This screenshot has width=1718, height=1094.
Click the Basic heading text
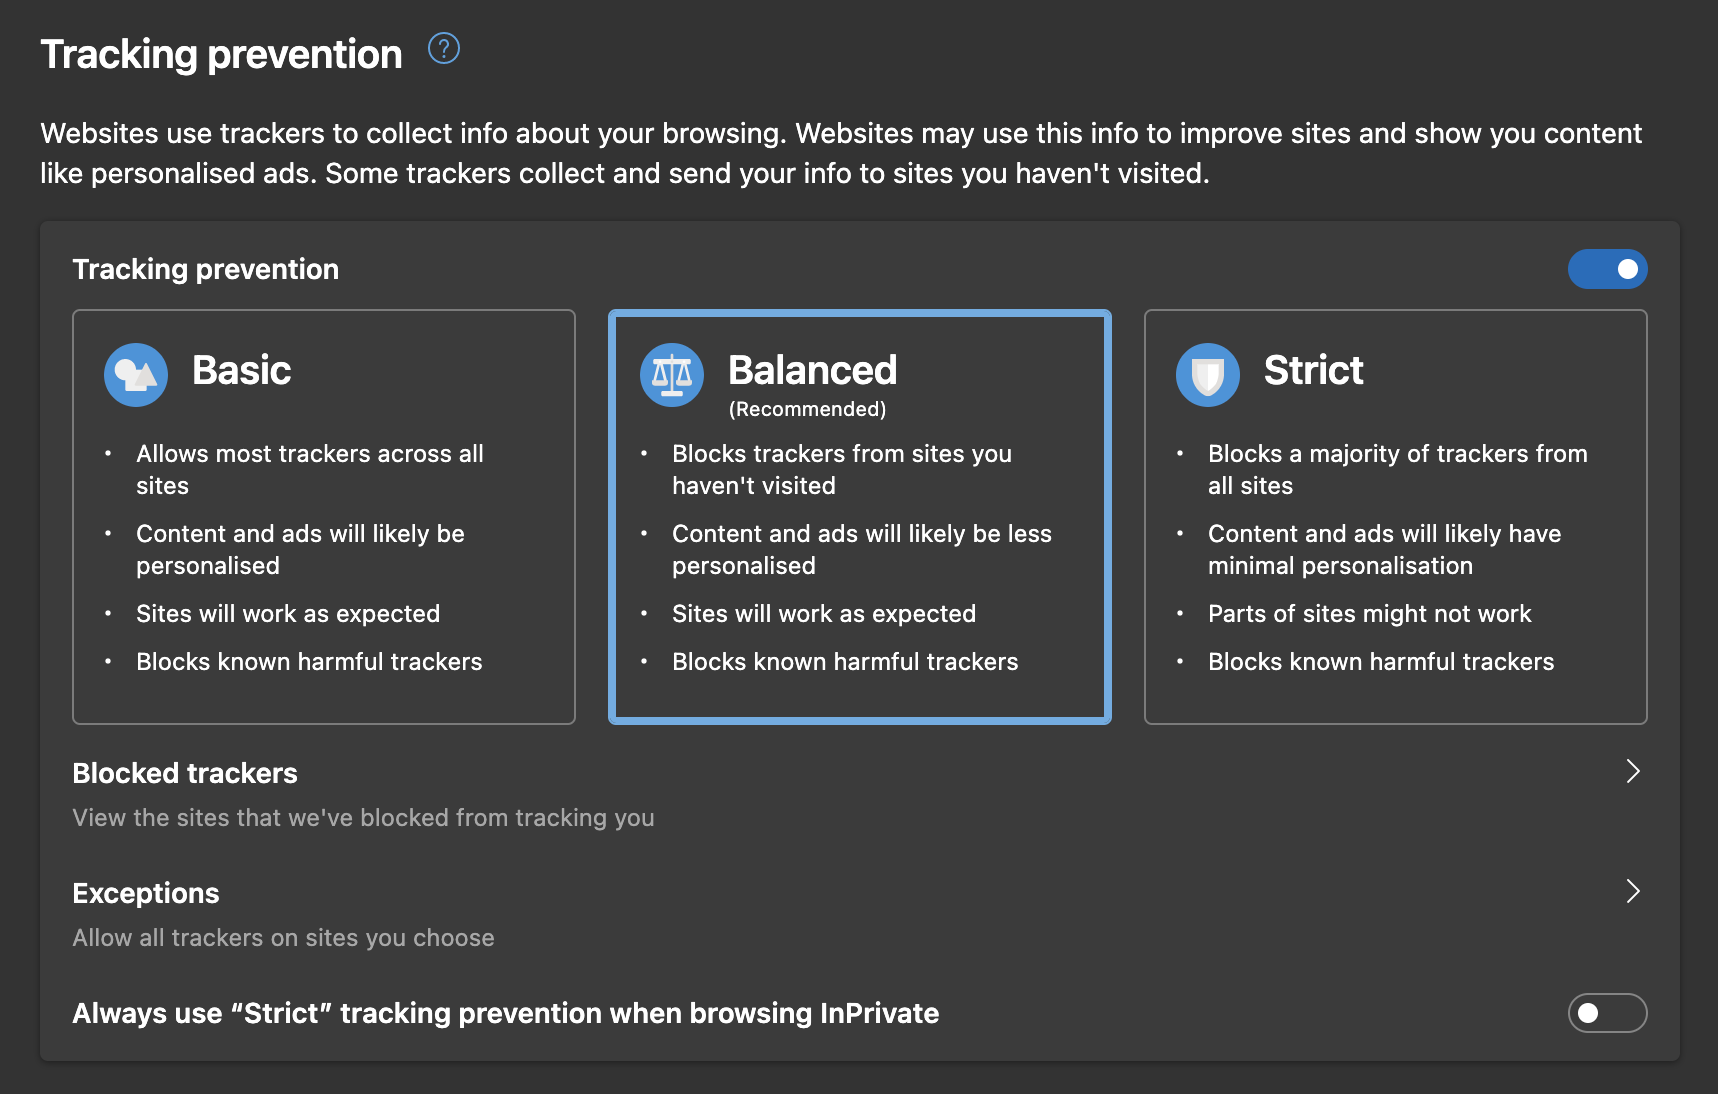(x=241, y=370)
